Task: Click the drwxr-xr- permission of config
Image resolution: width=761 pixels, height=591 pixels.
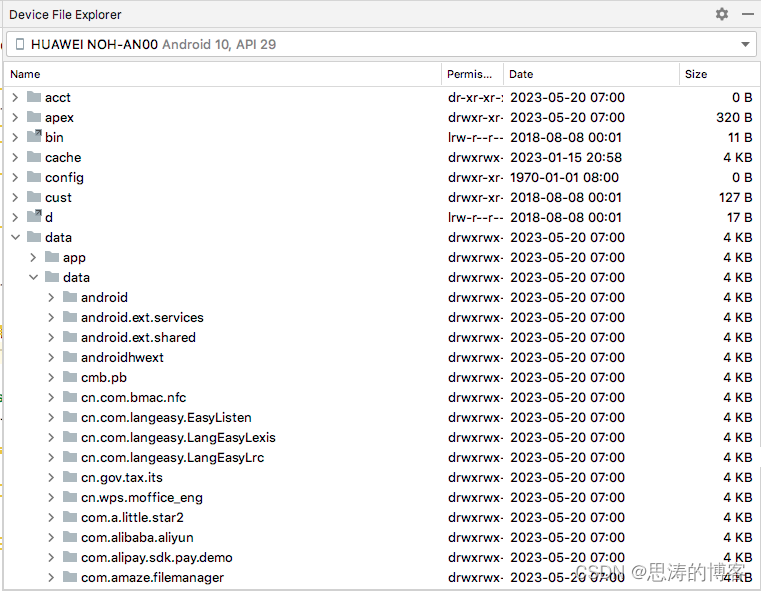Action: 476,178
